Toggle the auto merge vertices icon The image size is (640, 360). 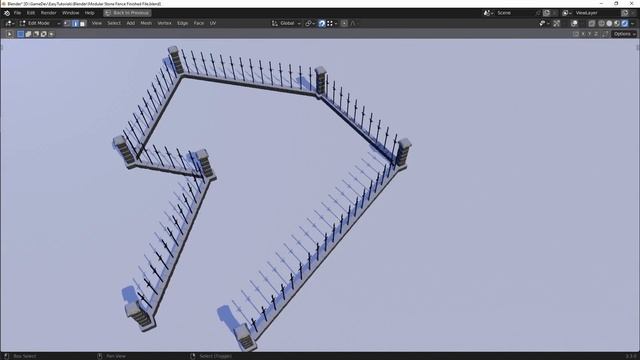(605, 34)
